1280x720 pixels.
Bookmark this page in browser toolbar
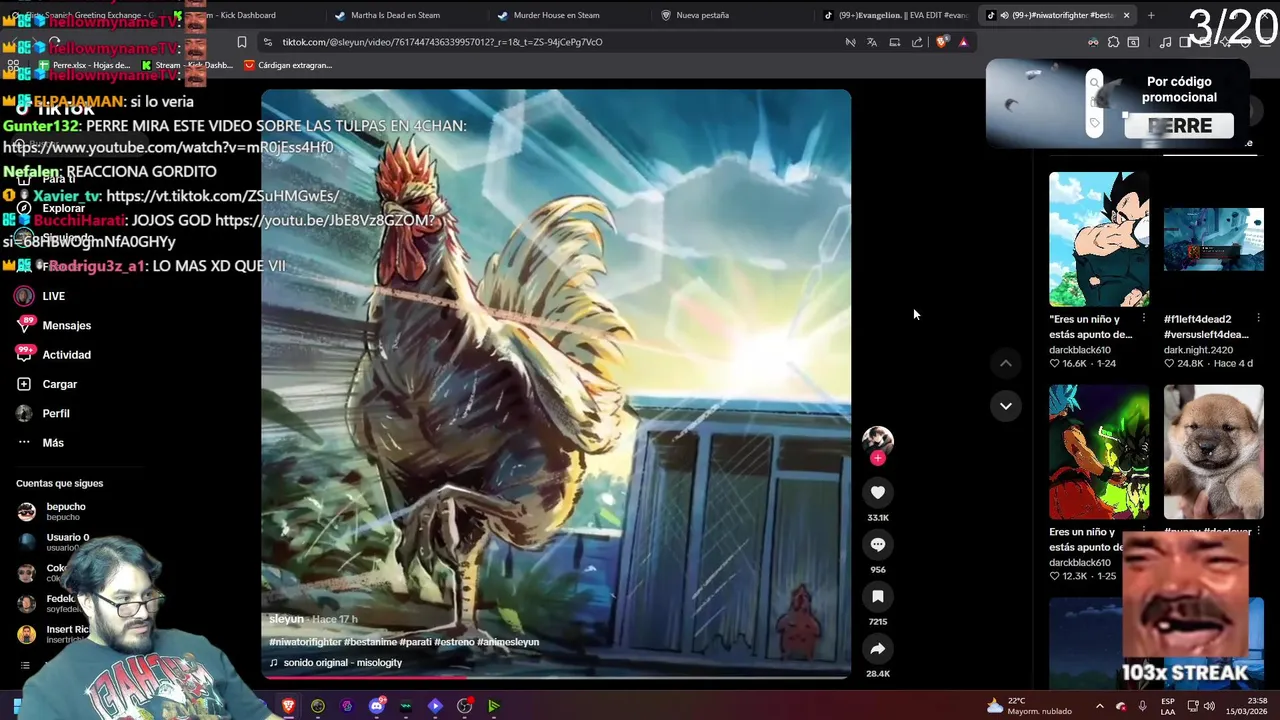click(241, 42)
